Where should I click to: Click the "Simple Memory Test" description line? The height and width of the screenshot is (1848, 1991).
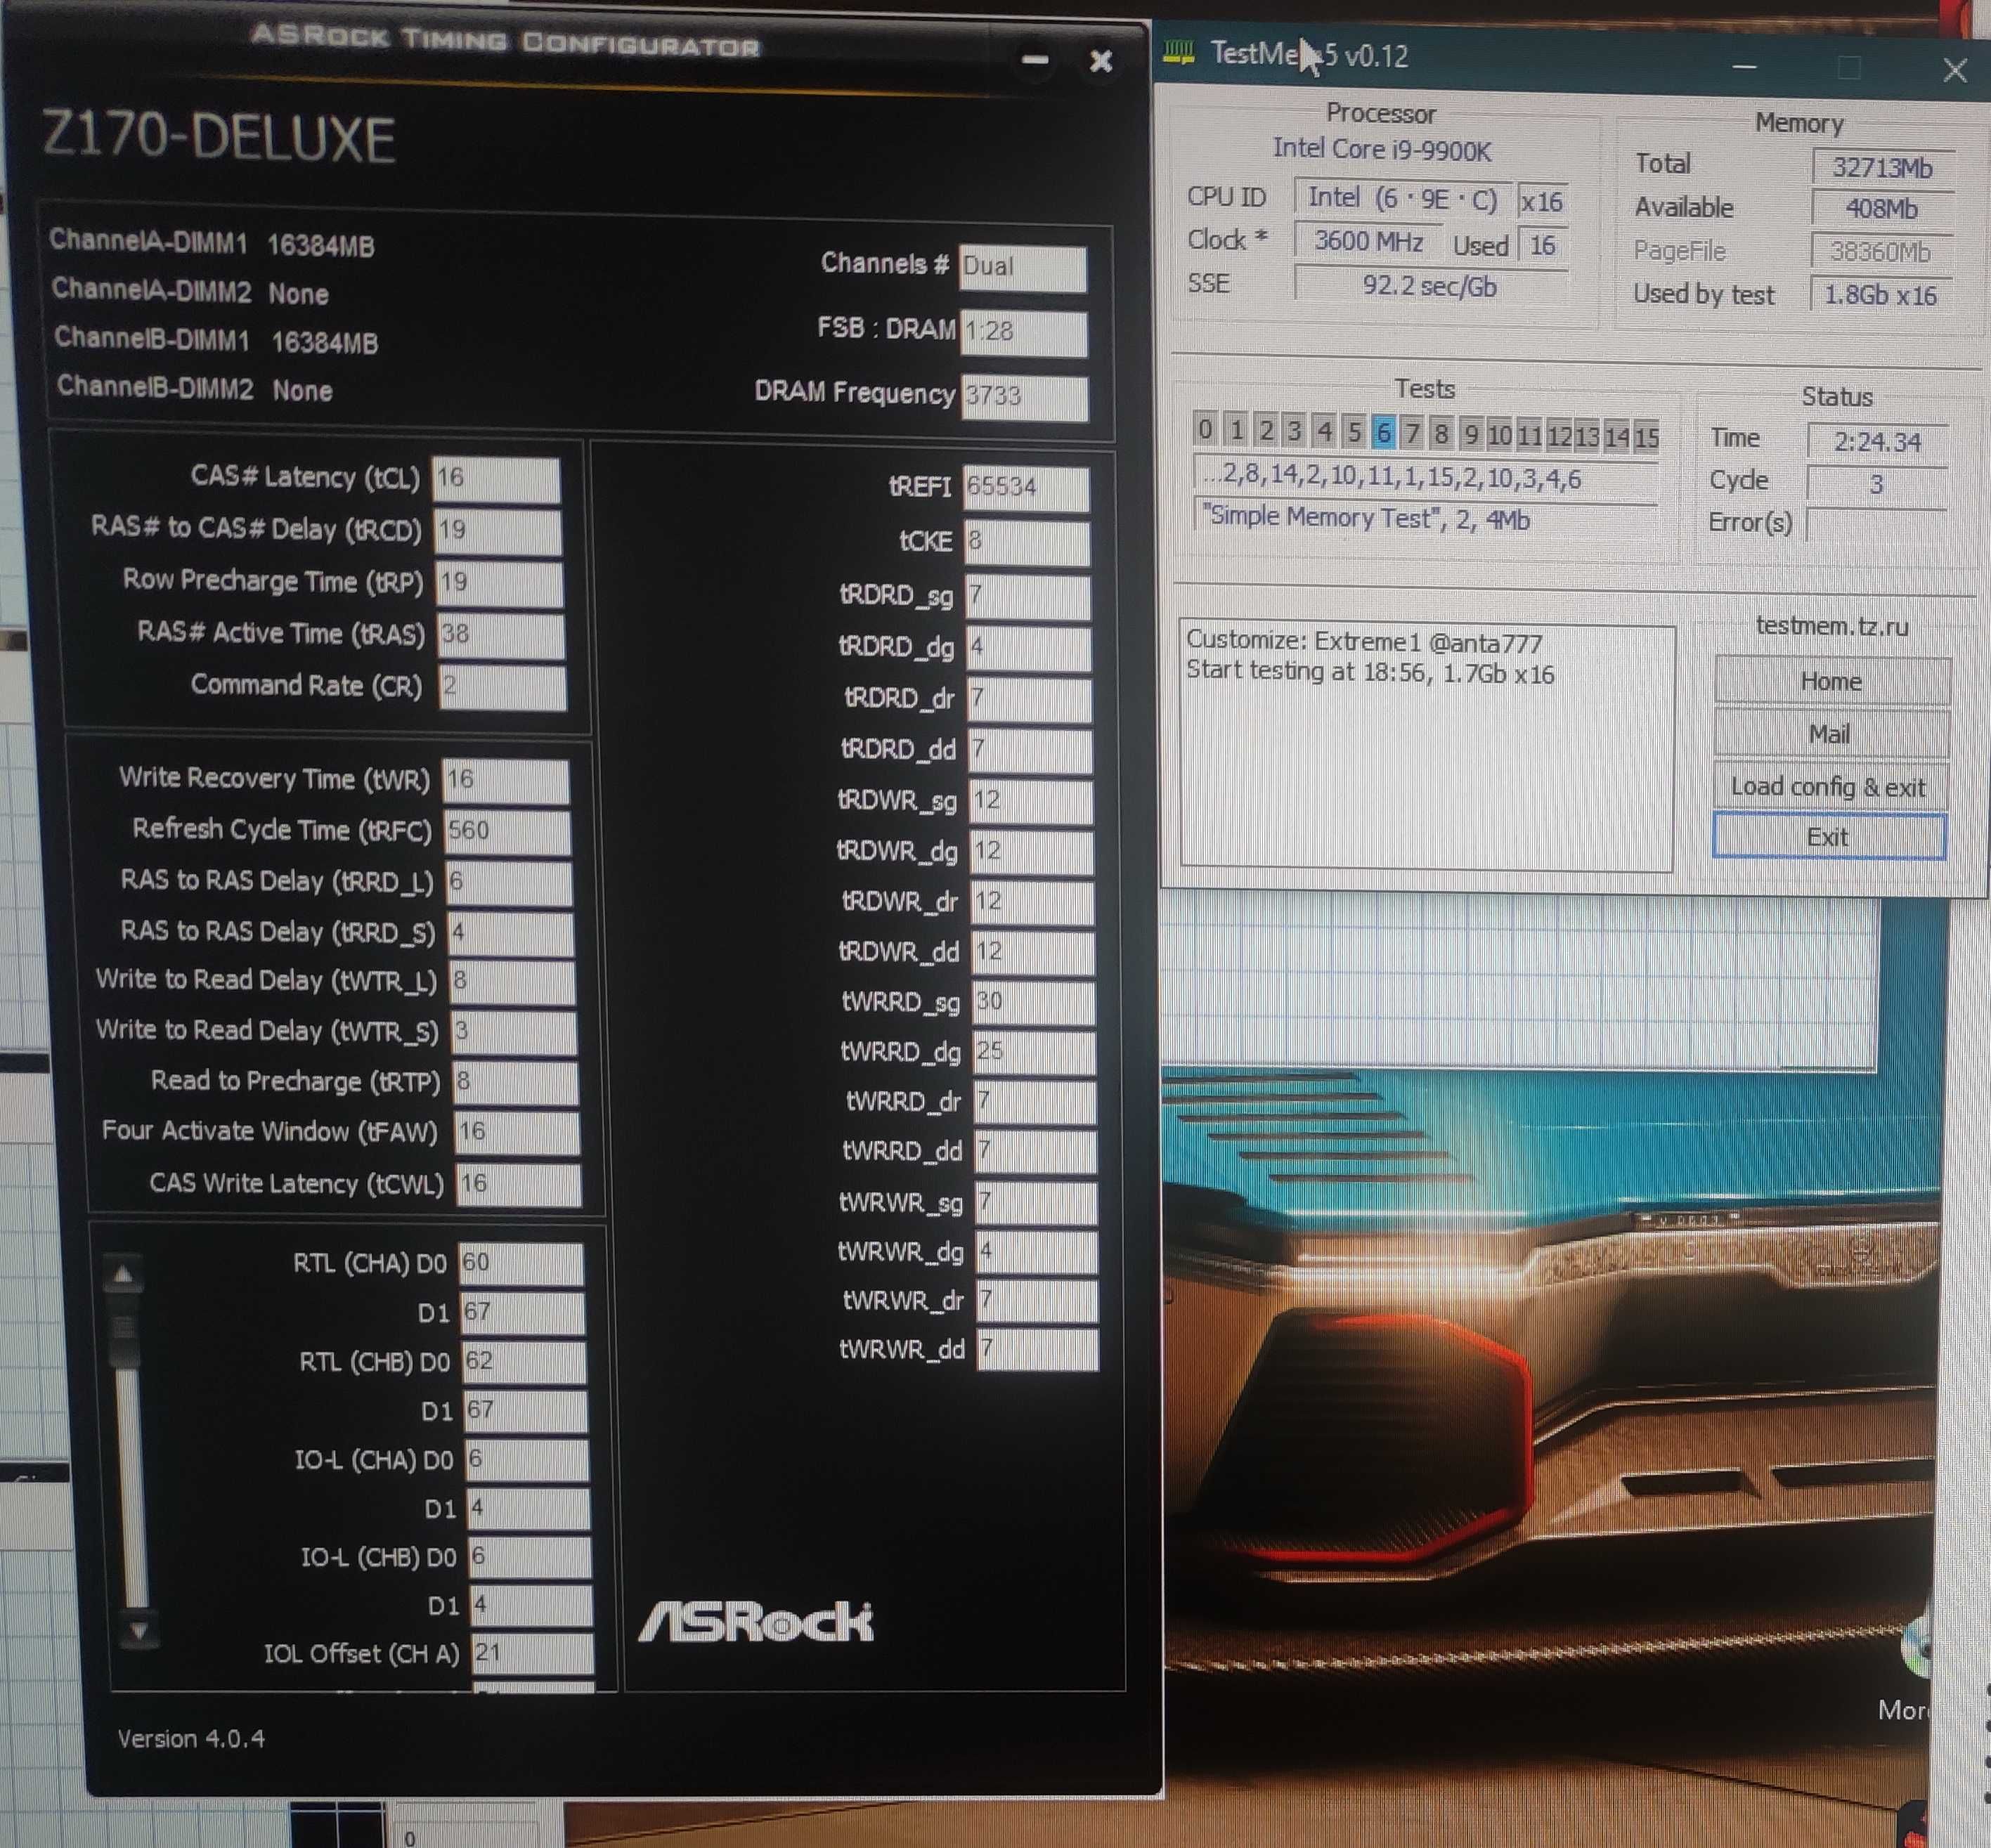[1425, 519]
